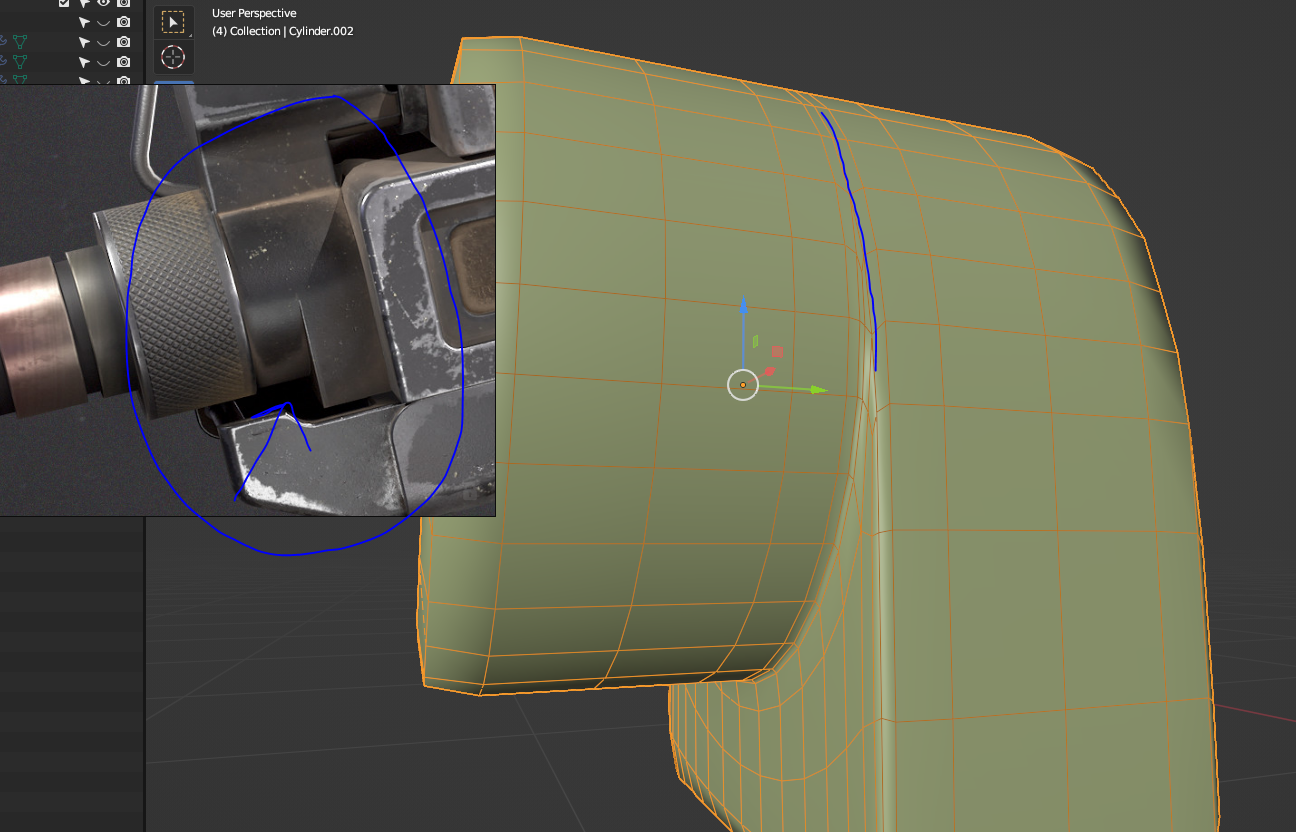Screen dimensions: 1296x832
Task: Click the object origin circle gizmo
Action: pos(743,384)
